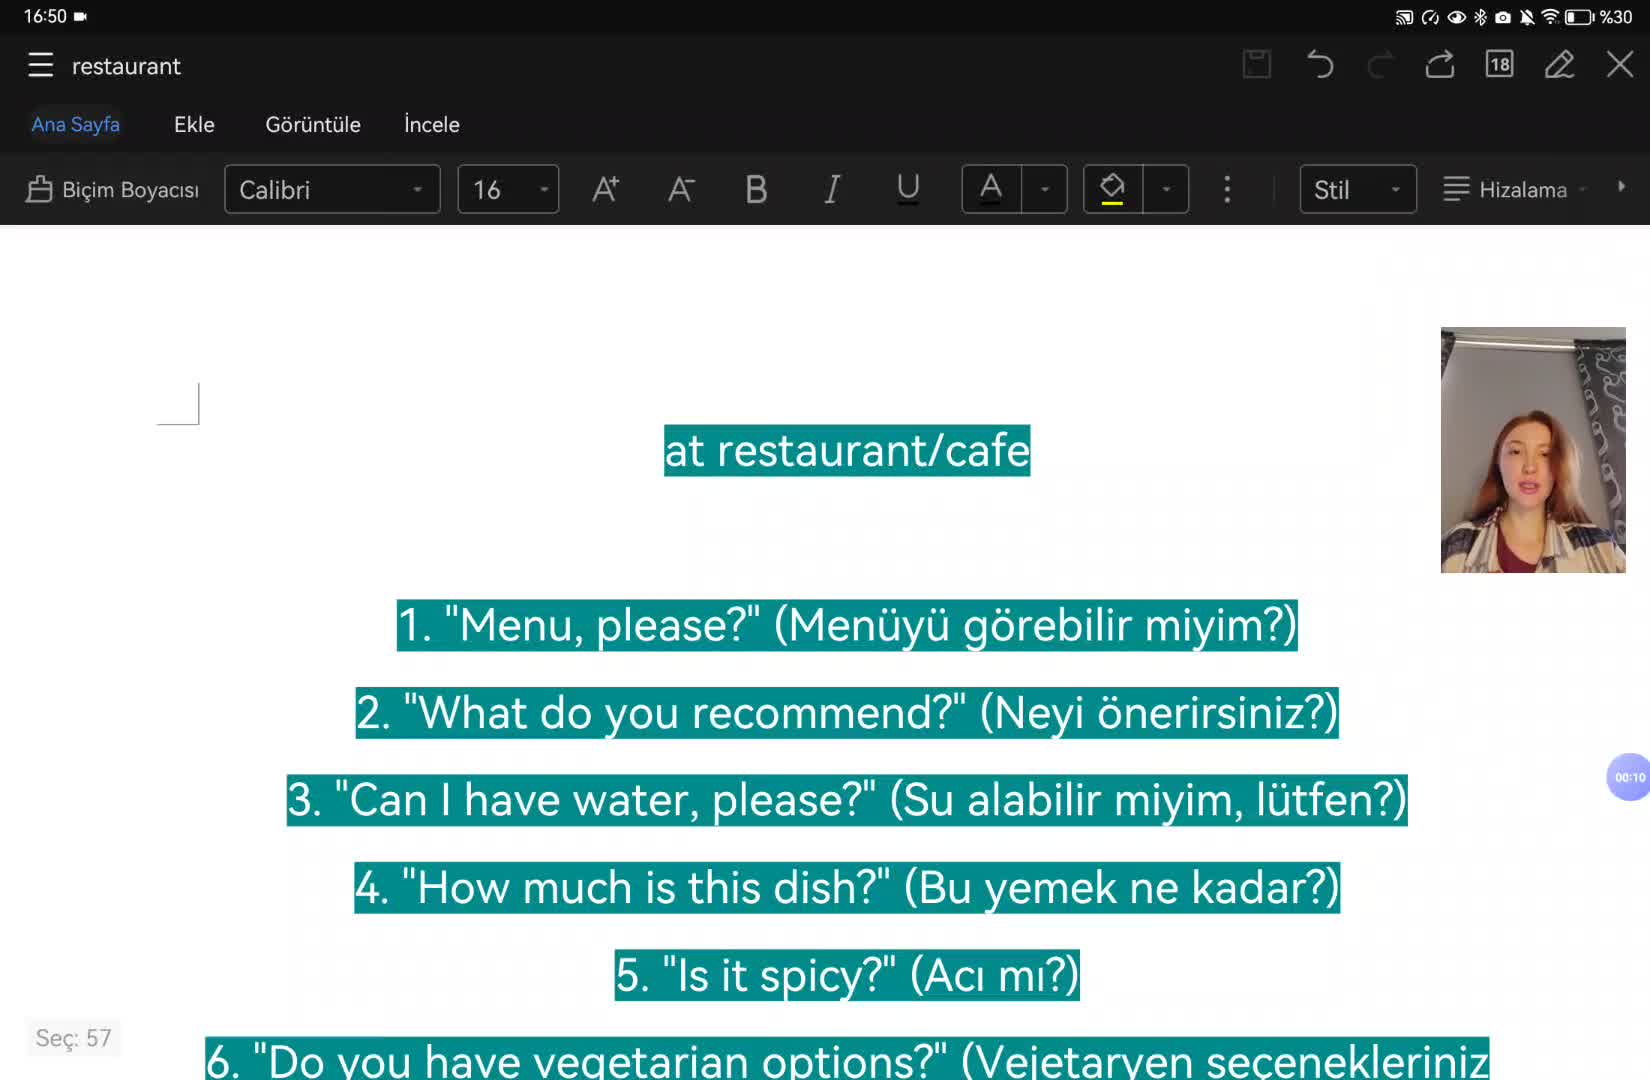
Task: Switch to Ana Sayfa tab
Action: coord(76,124)
